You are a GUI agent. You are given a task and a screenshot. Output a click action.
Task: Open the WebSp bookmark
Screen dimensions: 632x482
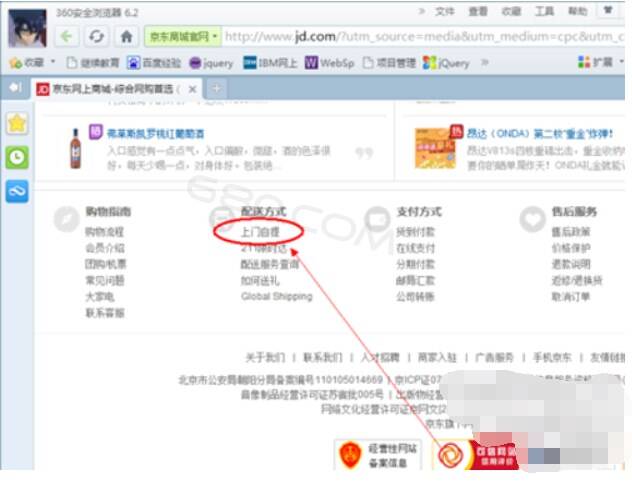coord(329,63)
